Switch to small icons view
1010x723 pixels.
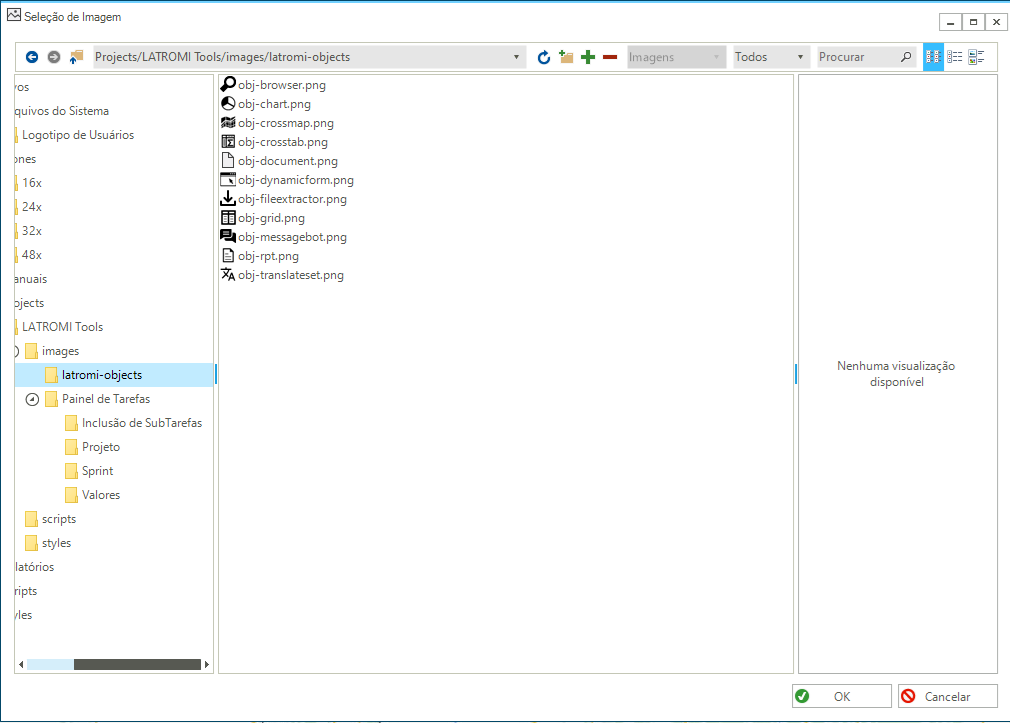pyautogui.click(x=933, y=58)
